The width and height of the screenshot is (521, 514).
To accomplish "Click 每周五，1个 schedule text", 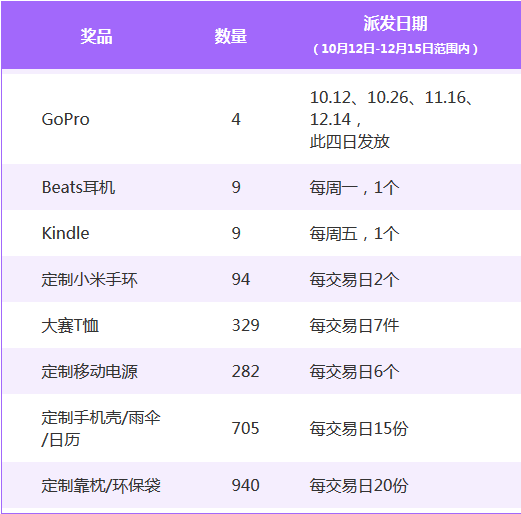I will (354, 233).
